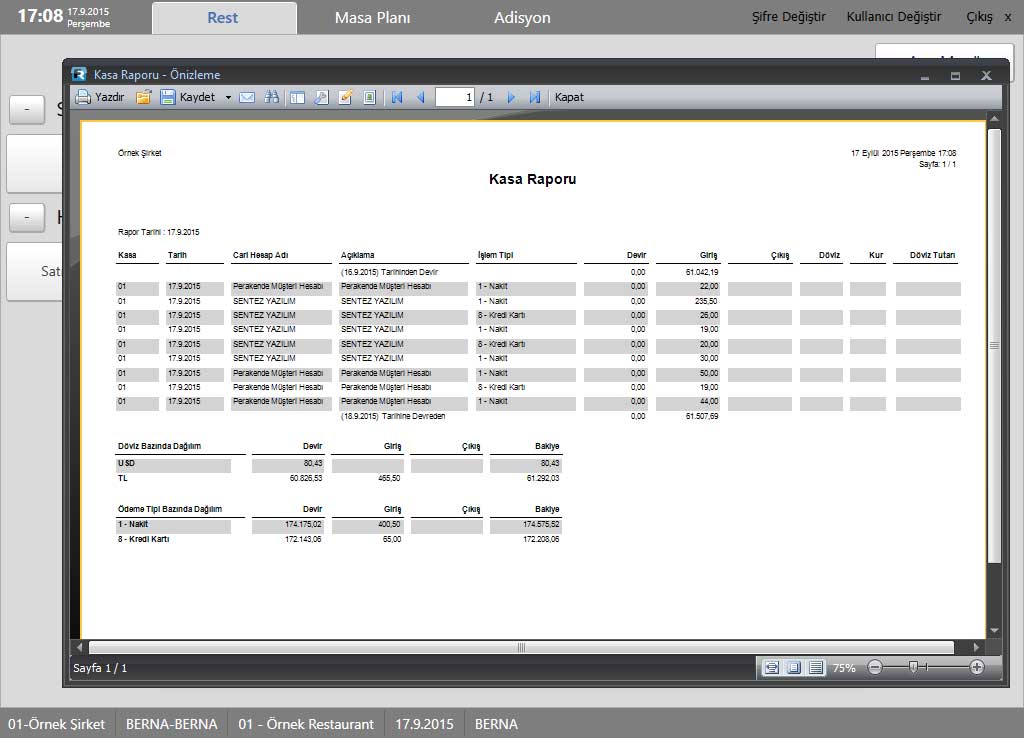Viewport: 1024px width, 738px height.
Task: Click the Kasa Raporu window icon
Action: pyautogui.click(x=79, y=74)
